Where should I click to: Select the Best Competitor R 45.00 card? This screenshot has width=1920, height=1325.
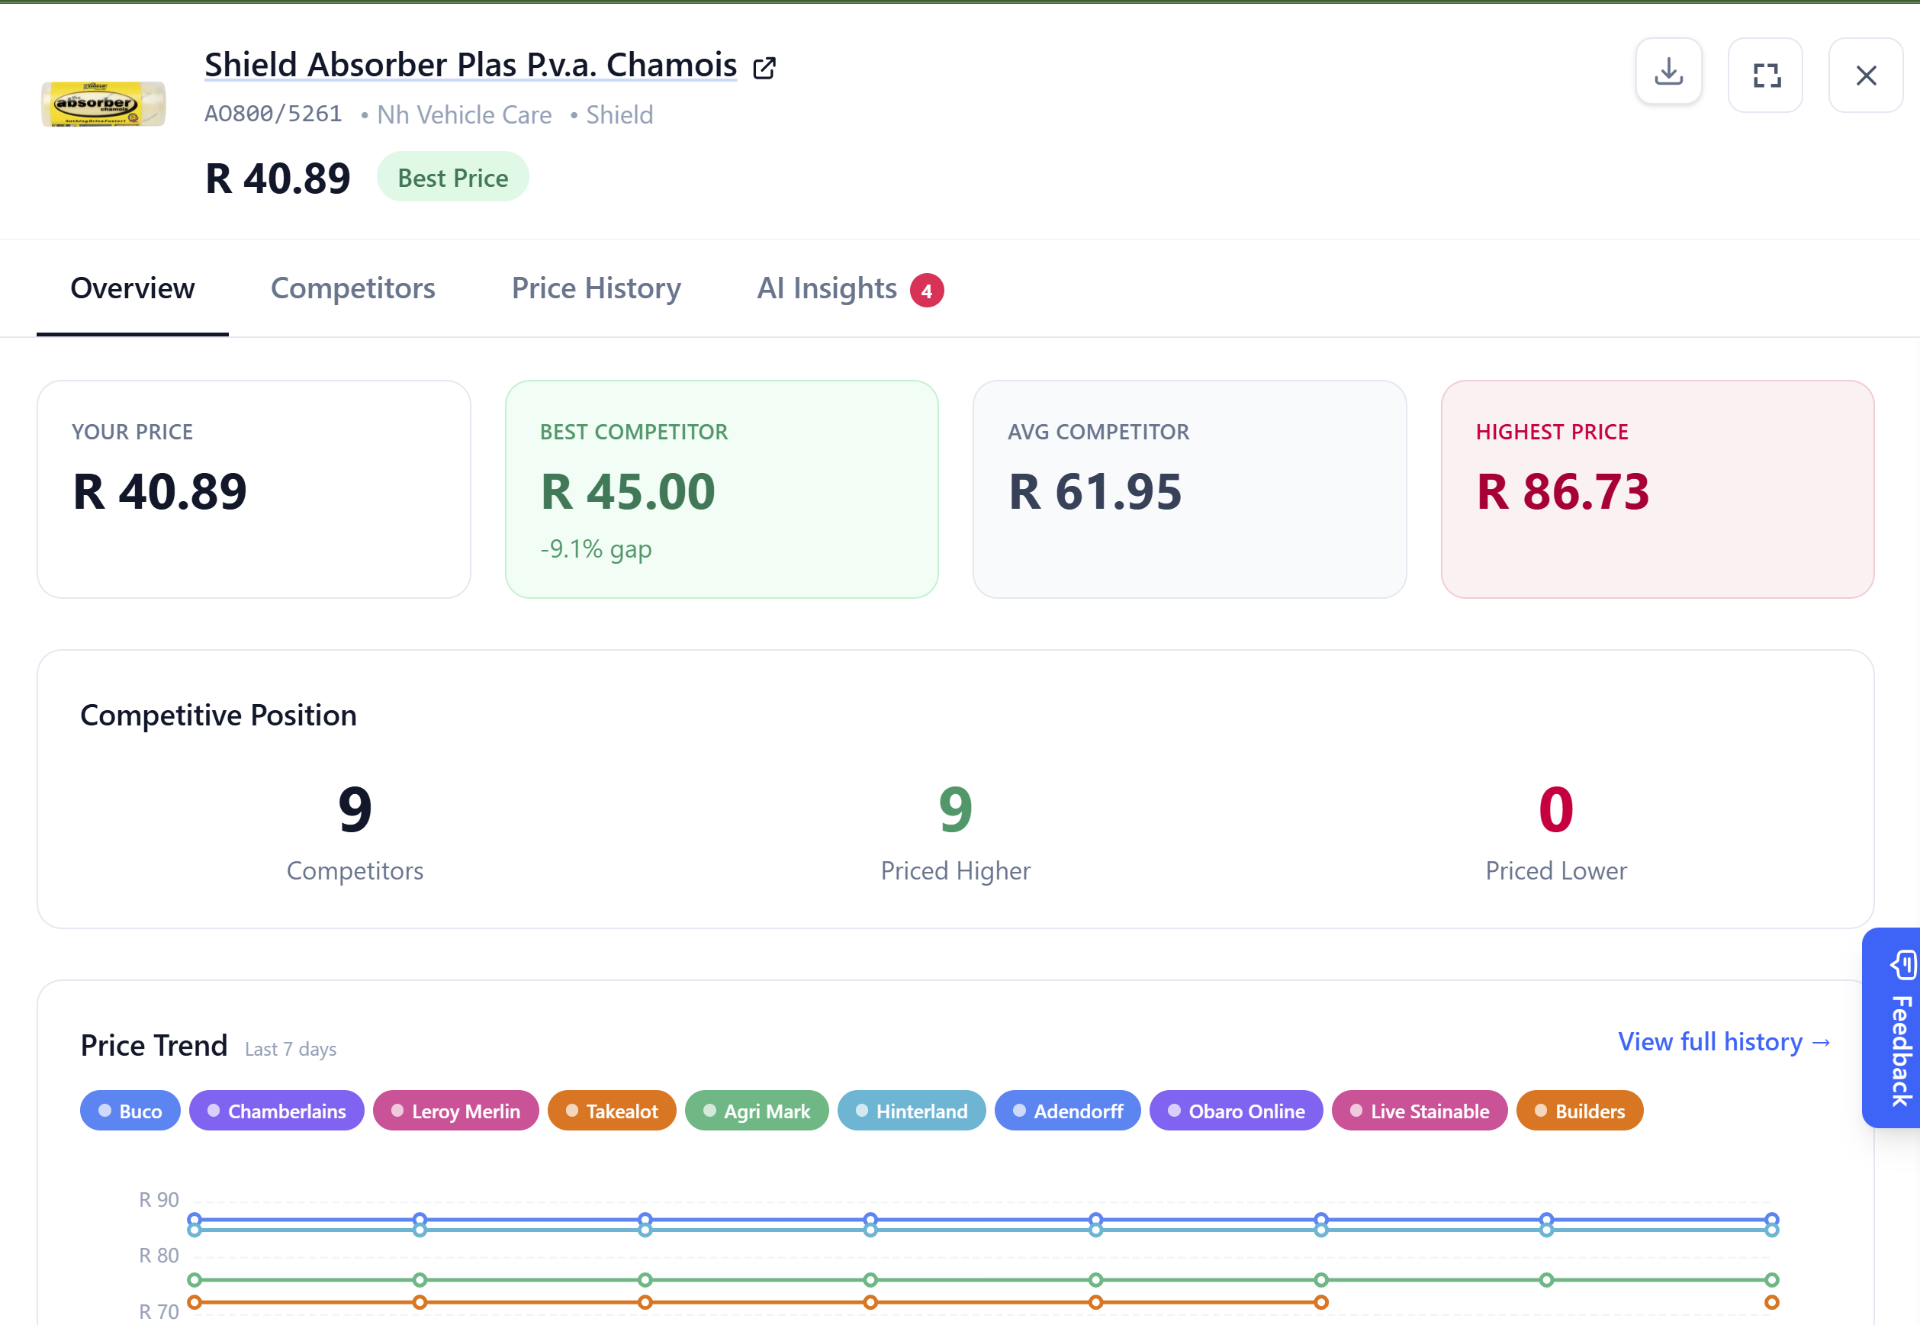pos(722,489)
